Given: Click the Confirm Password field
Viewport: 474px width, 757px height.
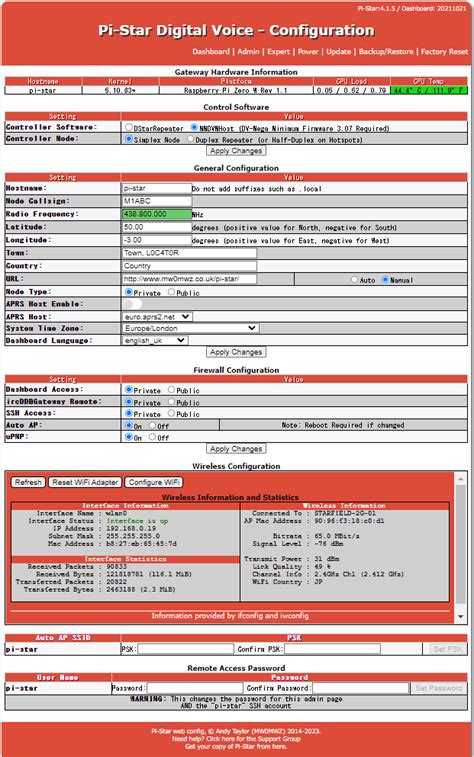Looking at the screenshot, I should coord(361,688).
